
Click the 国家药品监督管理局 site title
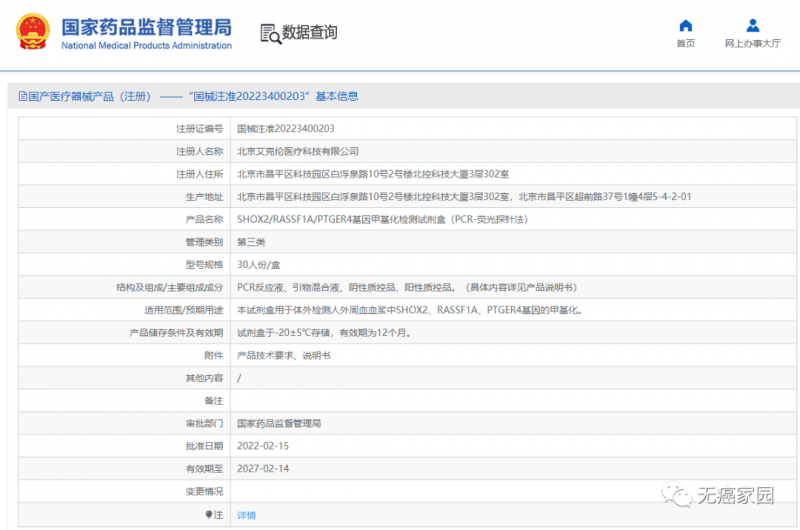146,28
